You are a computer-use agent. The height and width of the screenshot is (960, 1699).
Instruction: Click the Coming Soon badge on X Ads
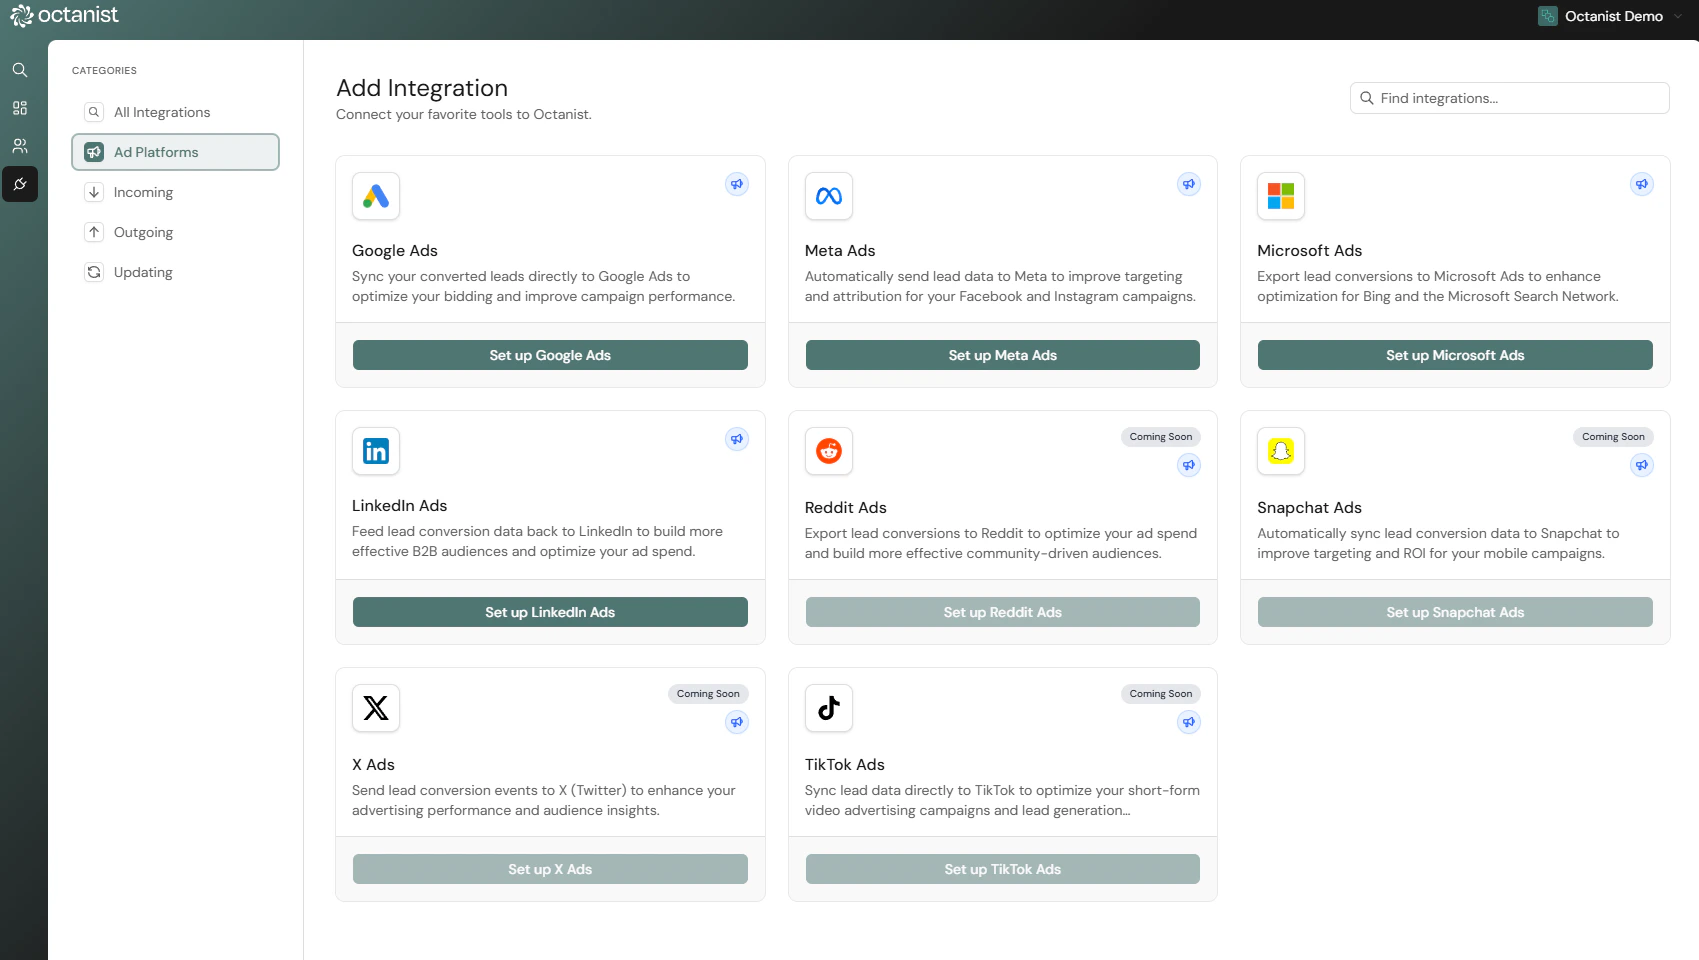click(x=708, y=694)
